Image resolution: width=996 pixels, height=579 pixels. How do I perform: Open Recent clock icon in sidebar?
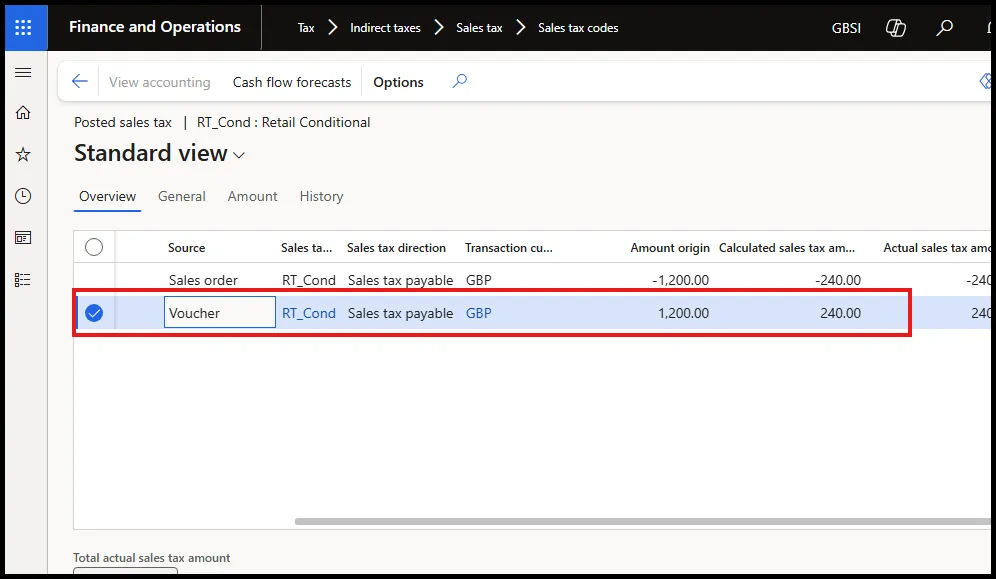[x=23, y=196]
